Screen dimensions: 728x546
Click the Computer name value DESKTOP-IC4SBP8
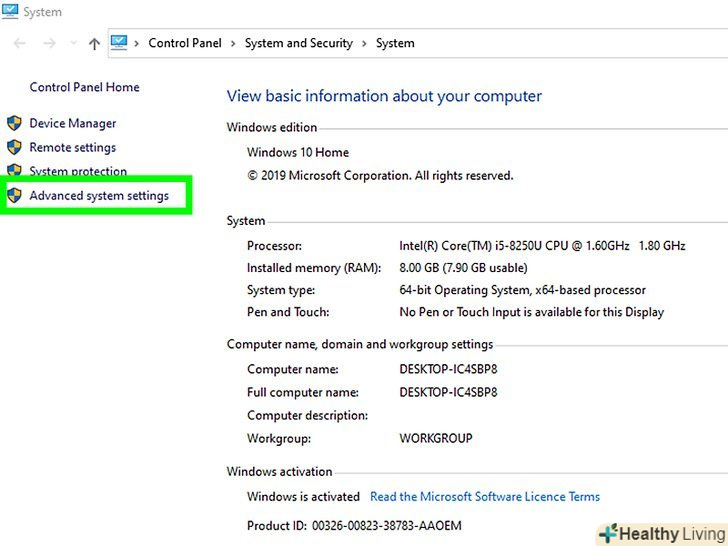click(x=448, y=369)
